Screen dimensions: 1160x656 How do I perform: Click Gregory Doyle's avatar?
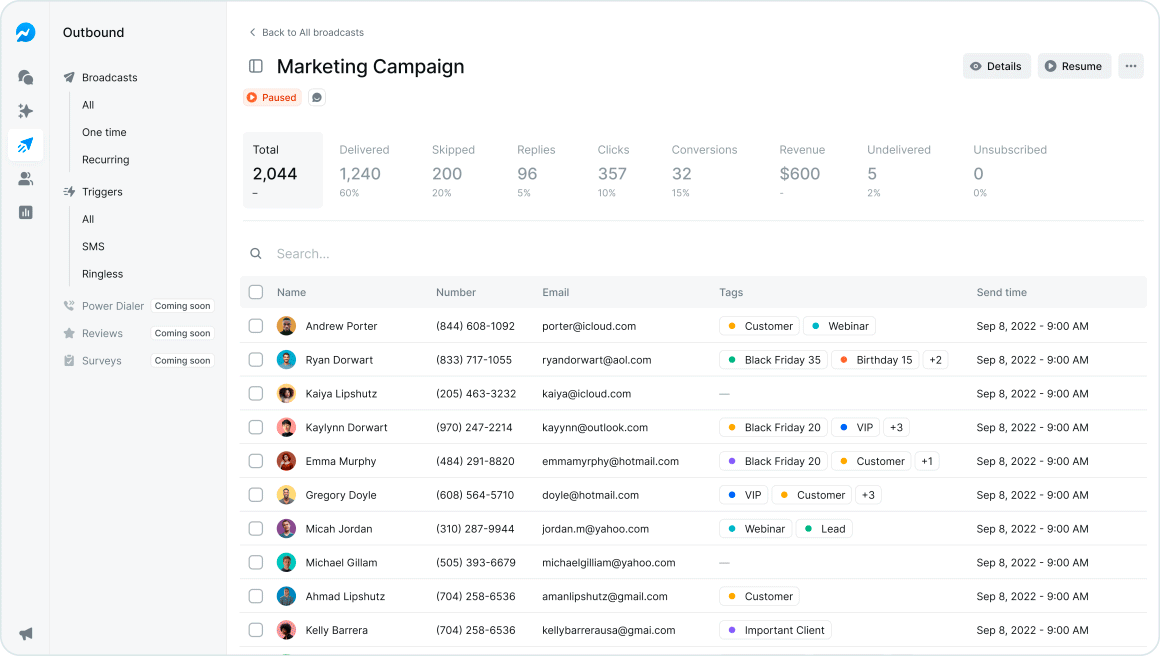286,495
